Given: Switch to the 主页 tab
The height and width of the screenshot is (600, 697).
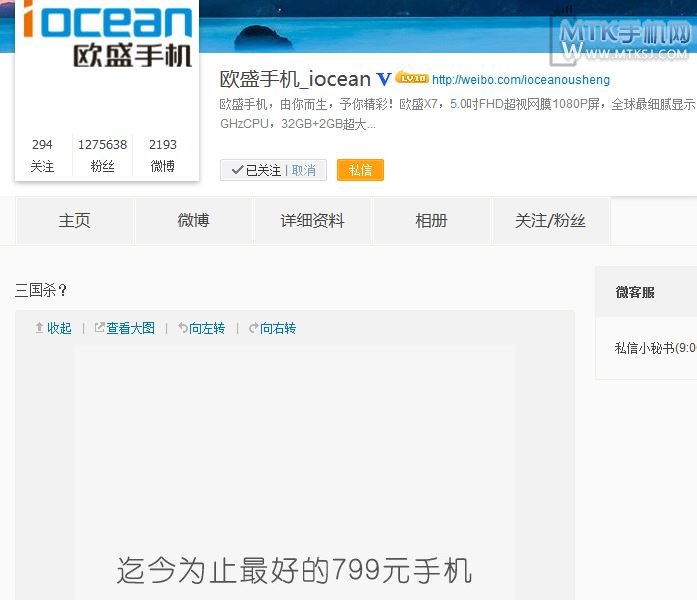Looking at the screenshot, I should click(x=74, y=220).
